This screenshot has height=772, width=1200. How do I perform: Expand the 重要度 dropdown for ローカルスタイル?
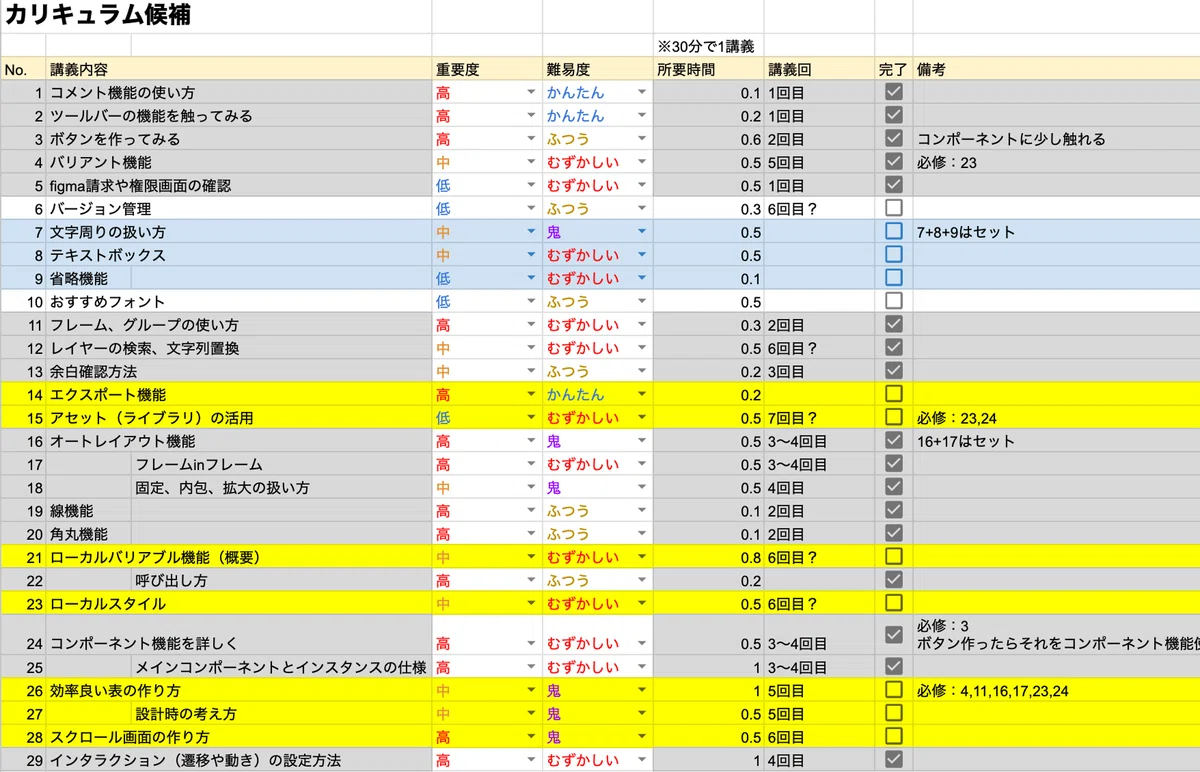pyautogui.click(x=531, y=604)
